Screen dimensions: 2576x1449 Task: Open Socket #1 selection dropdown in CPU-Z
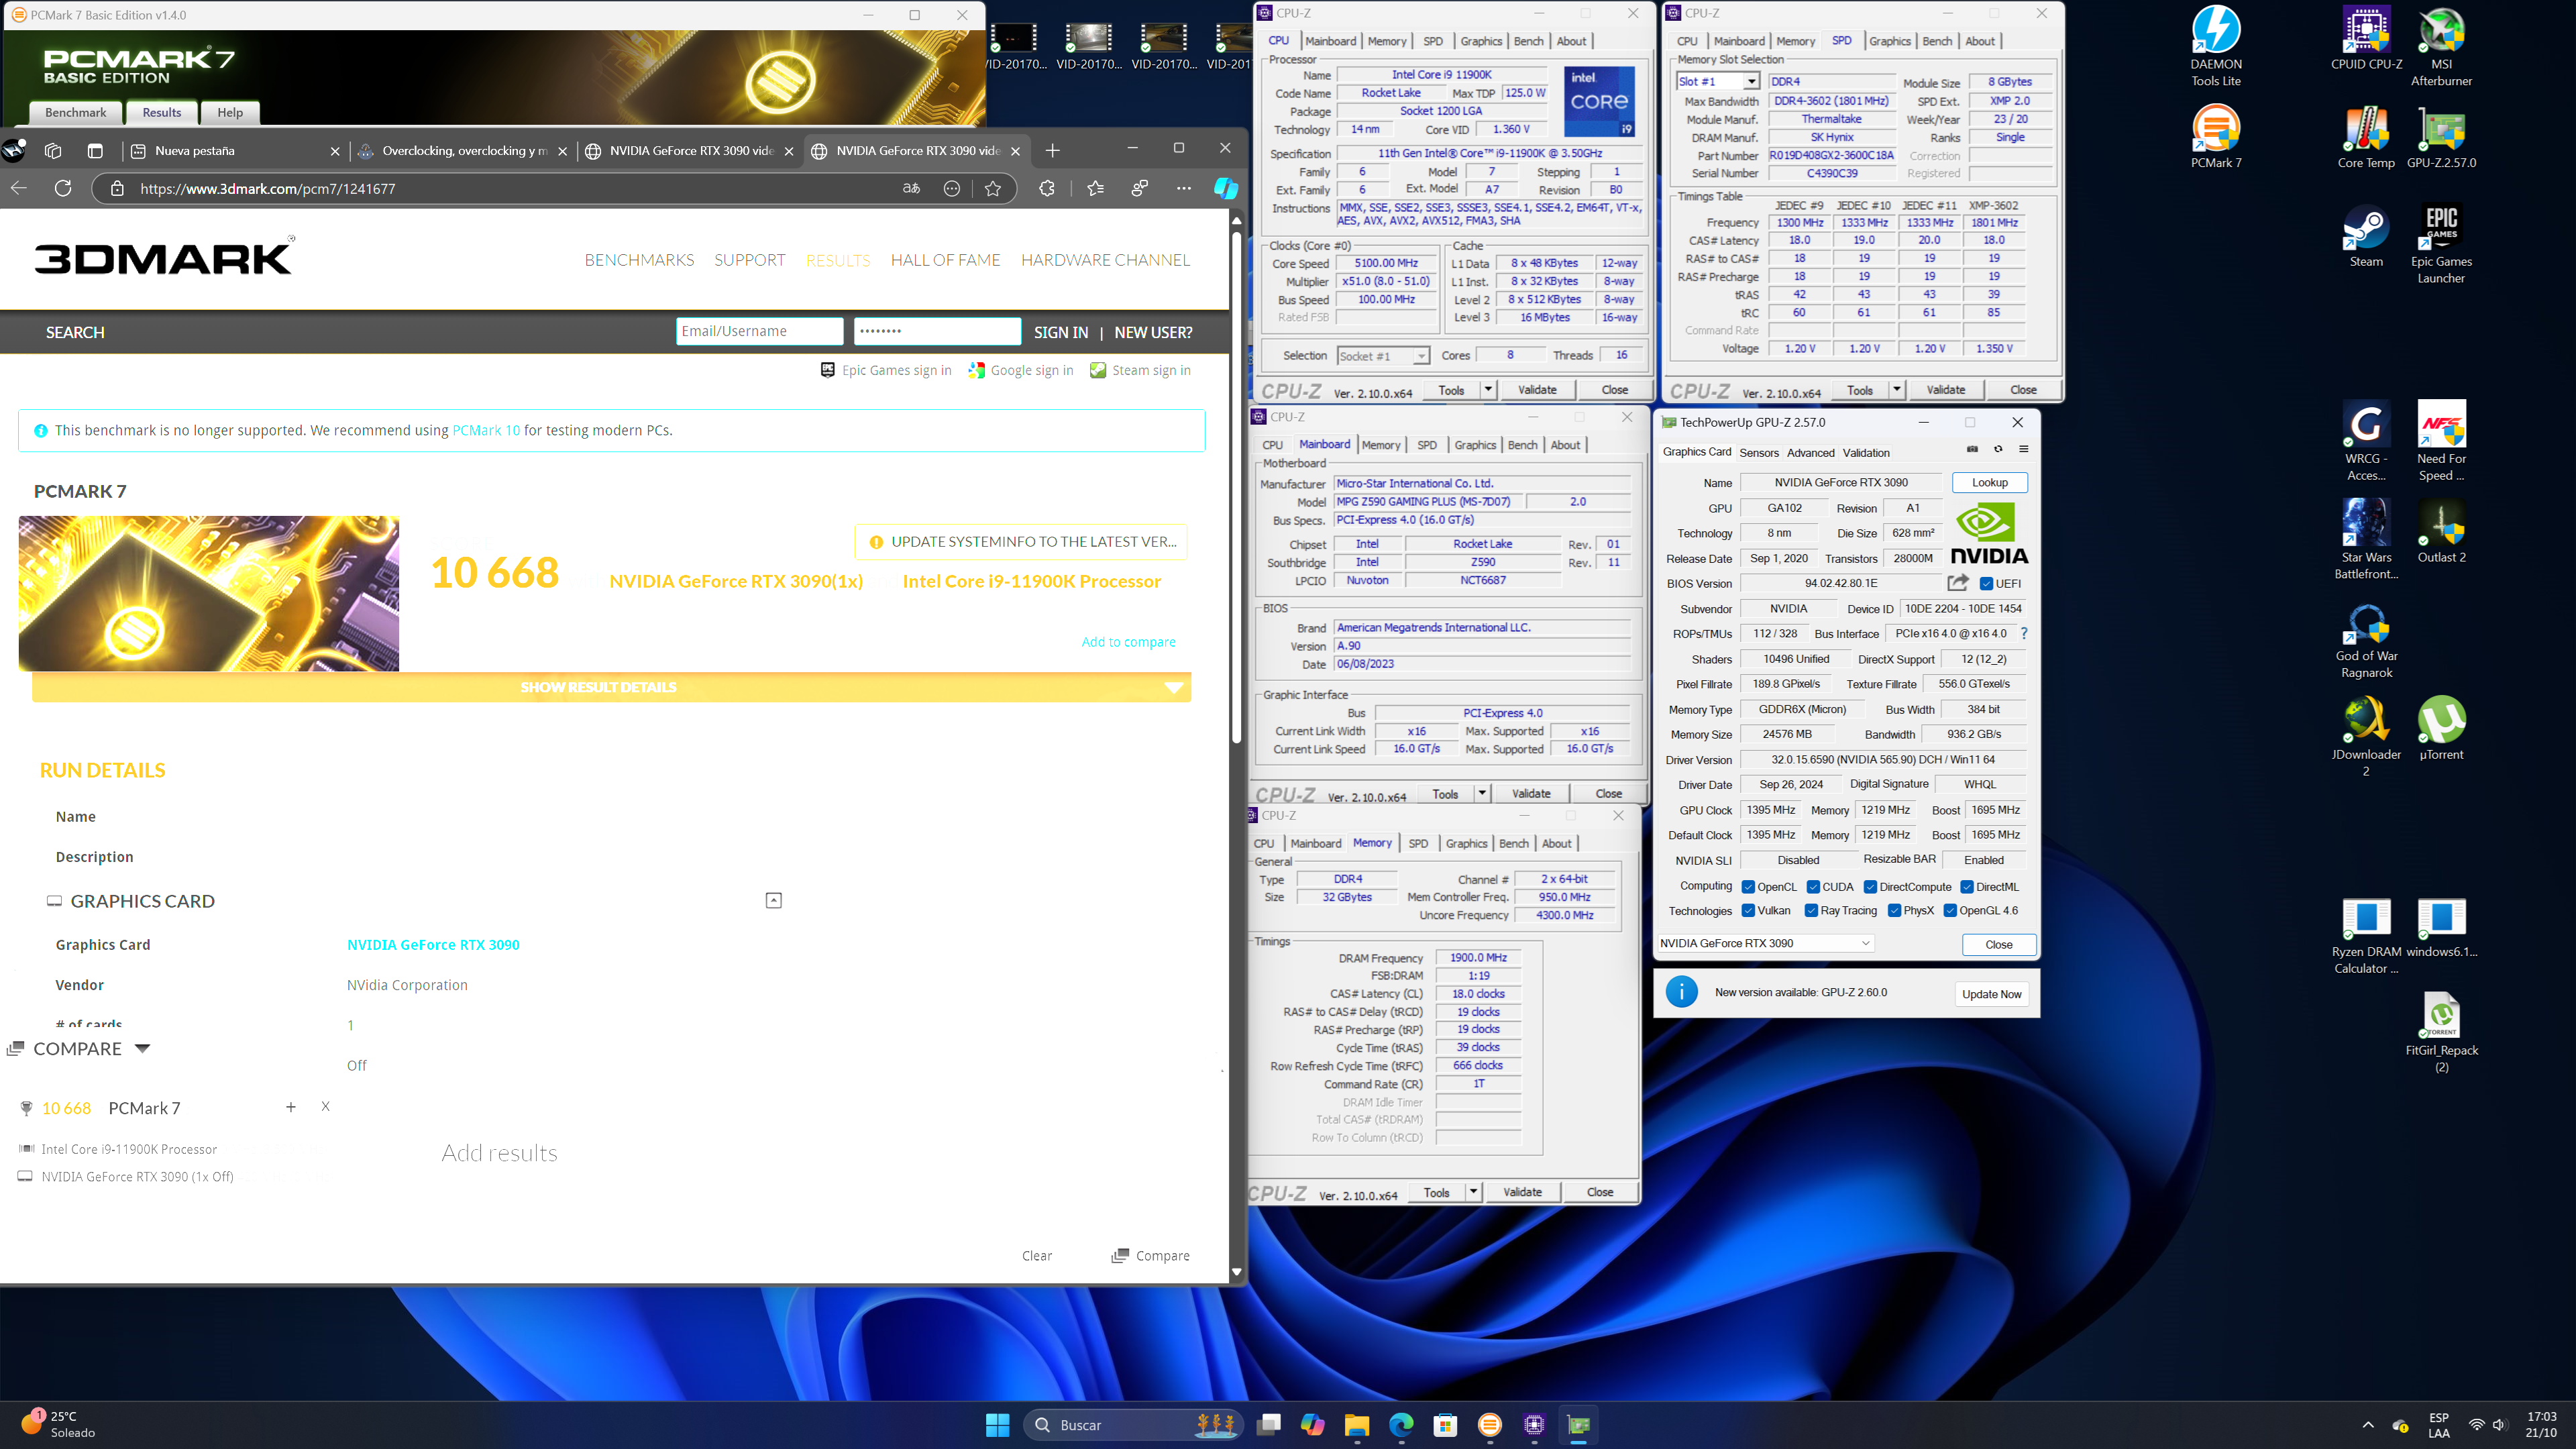point(1383,356)
